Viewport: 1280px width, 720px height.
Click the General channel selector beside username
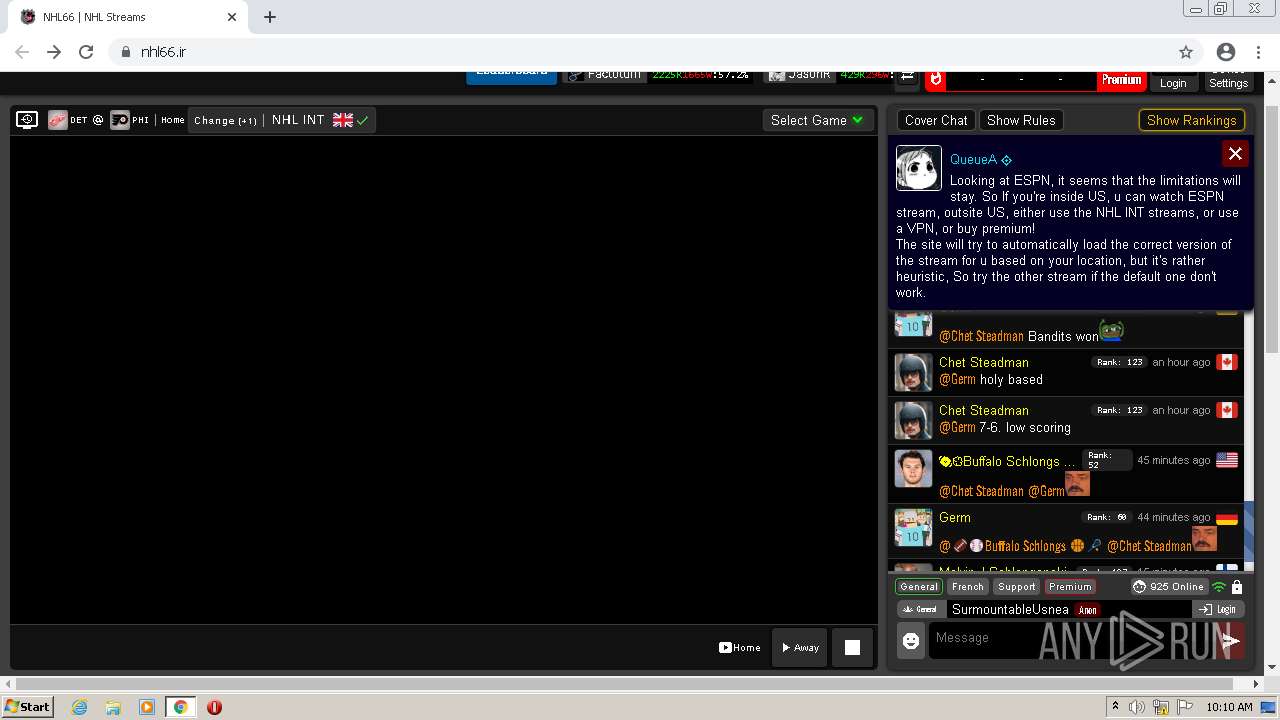[919, 609]
